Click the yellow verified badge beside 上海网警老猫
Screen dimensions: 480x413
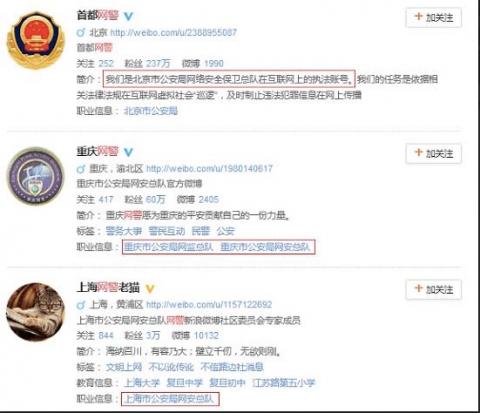point(150,288)
